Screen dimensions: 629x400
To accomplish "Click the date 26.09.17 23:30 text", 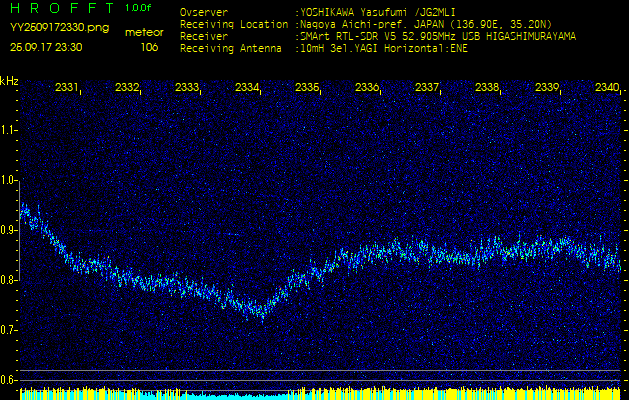I will pos(46,47).
